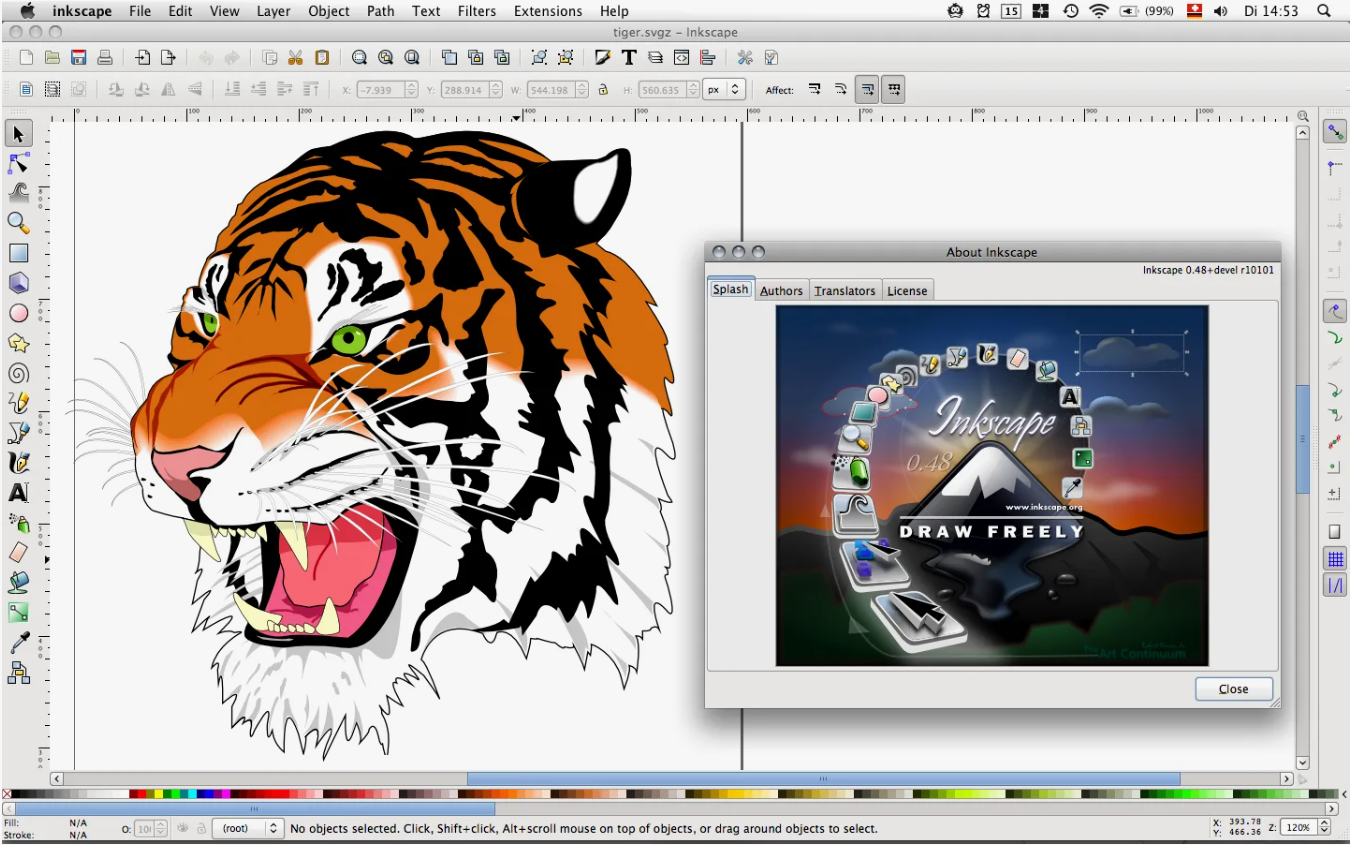Screen dimensions: 1350x845
Task: Select the Connector tool
Action: [x=18, y=673]
